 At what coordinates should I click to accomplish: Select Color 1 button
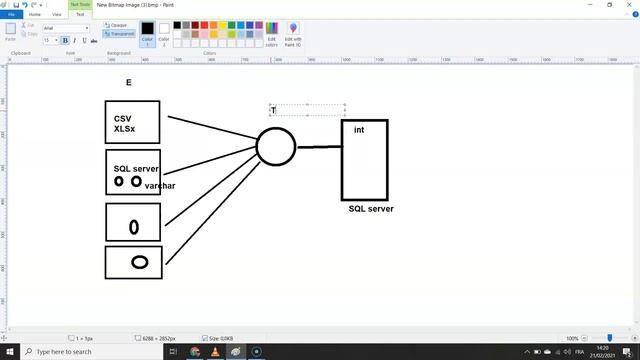[147, 34]
